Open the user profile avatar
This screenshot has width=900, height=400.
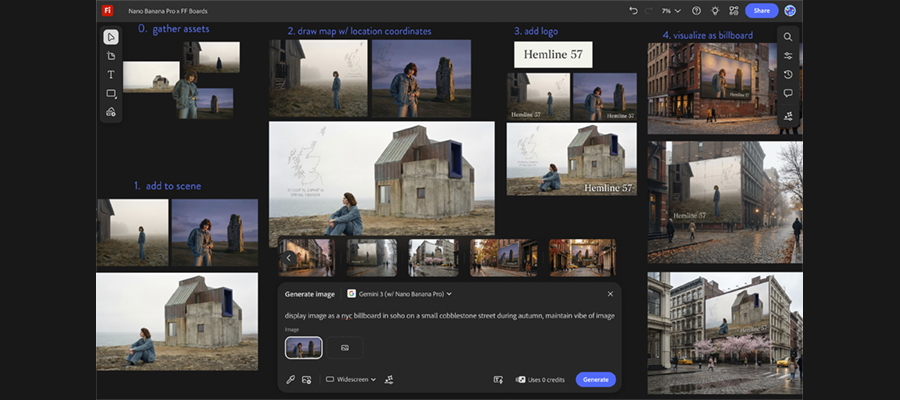(x=790, y=11)
